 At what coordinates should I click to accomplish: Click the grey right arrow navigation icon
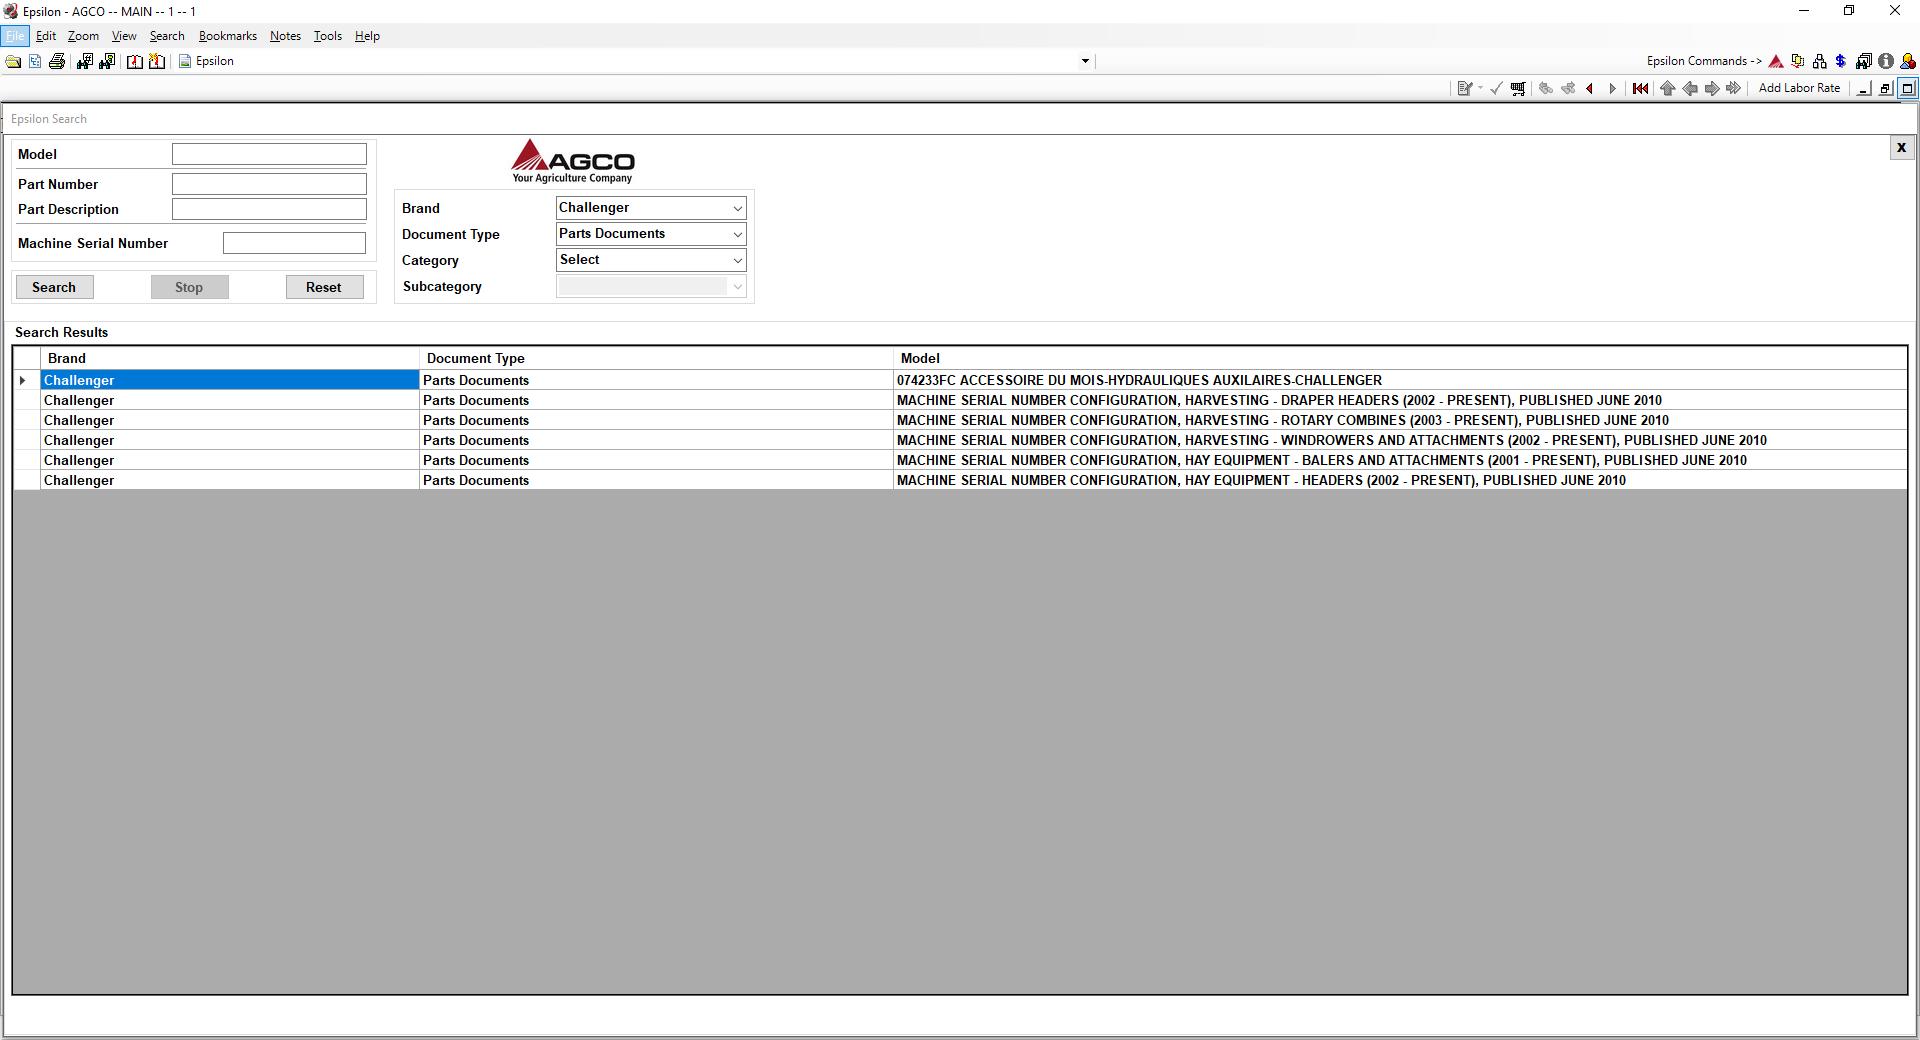(x=1712, y=89)
